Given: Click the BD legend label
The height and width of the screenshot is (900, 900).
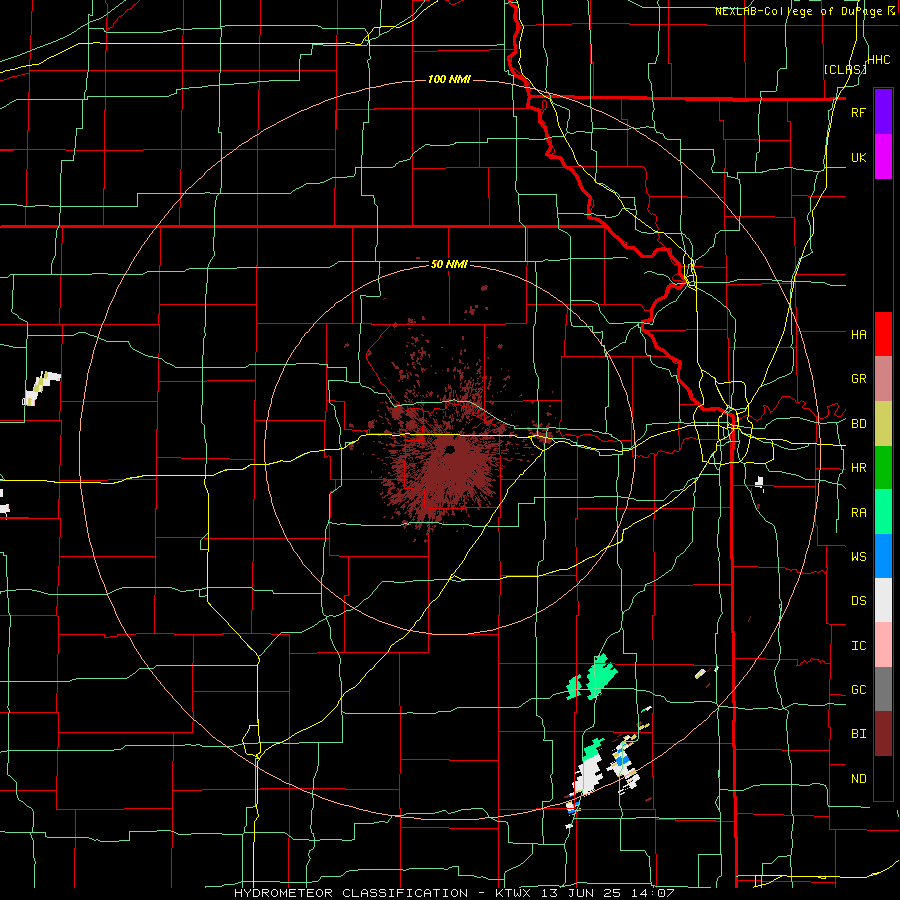Looking at the screenshot, I should point(859,424).
